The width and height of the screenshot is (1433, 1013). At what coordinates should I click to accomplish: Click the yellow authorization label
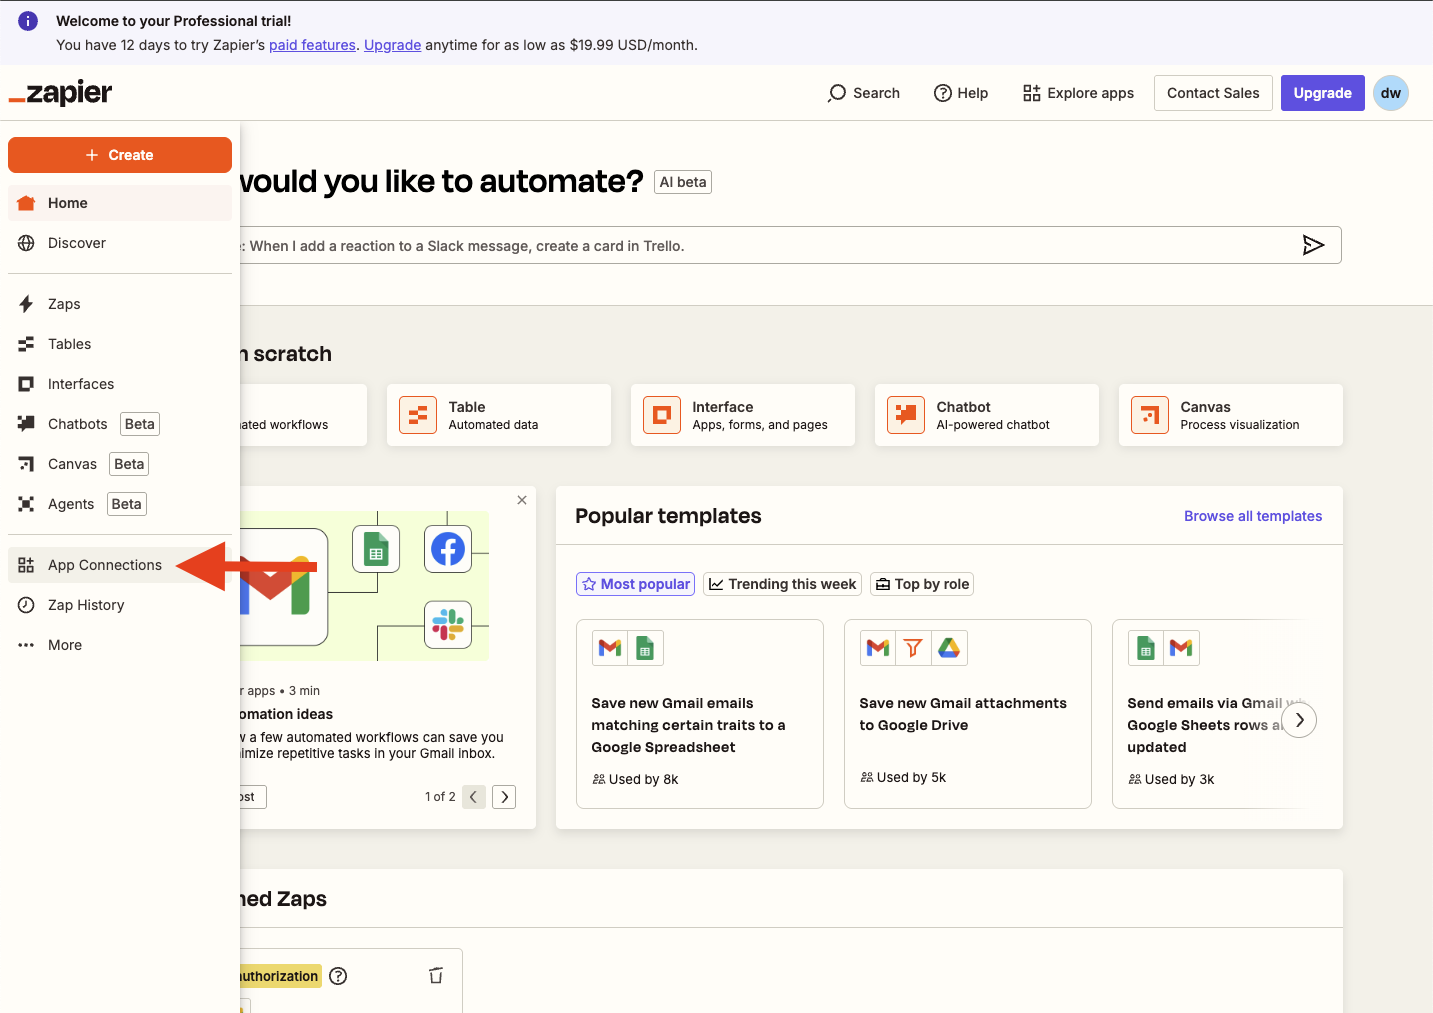tap(280, 976)
